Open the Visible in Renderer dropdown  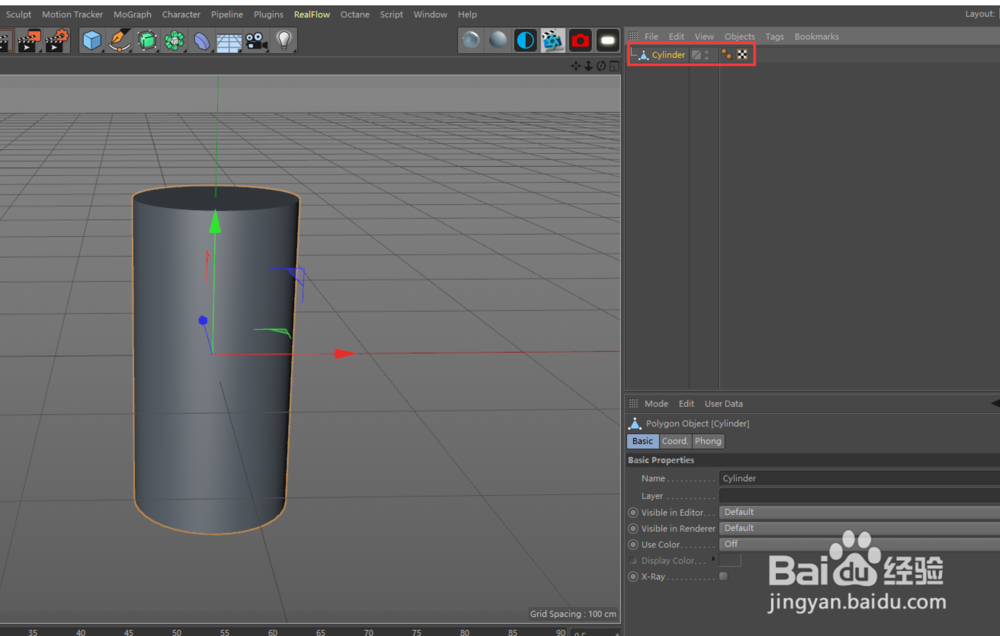pyautogui.click(x=859, y=528)
